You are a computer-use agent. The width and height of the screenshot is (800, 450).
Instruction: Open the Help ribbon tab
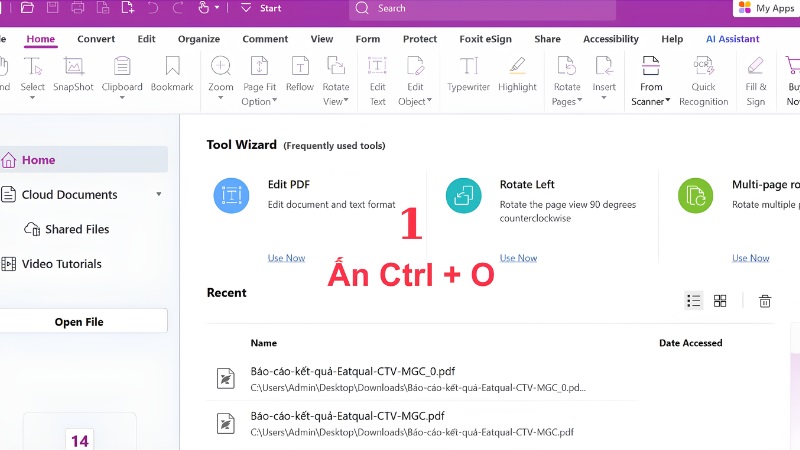tap(672, 39)
